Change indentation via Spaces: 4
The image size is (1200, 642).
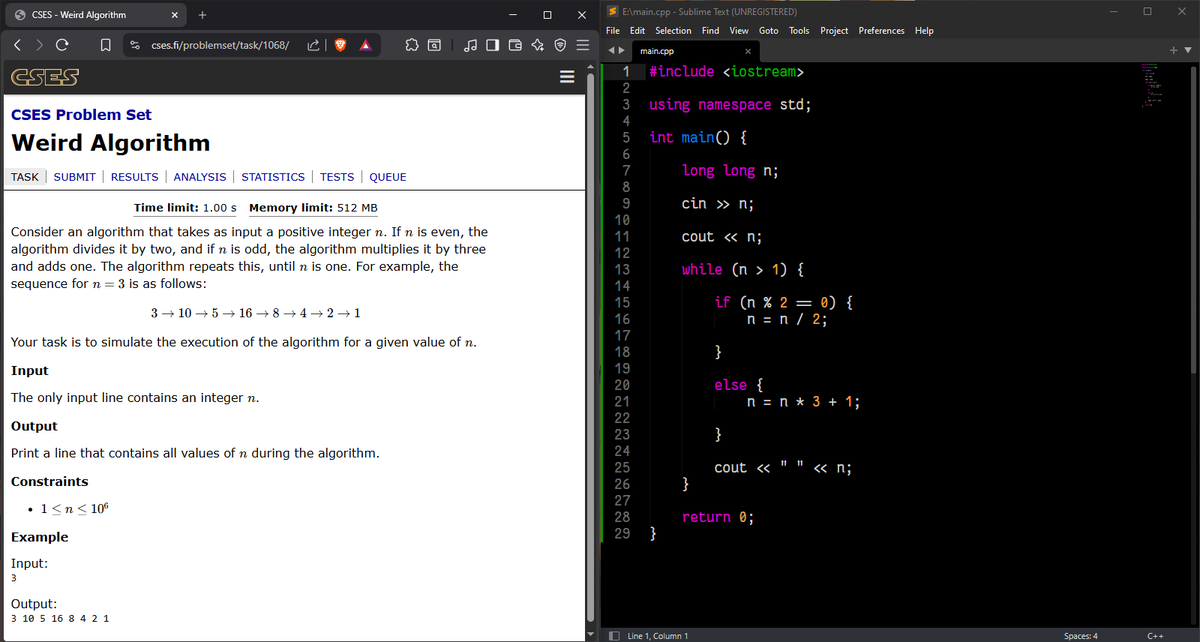1081,635
